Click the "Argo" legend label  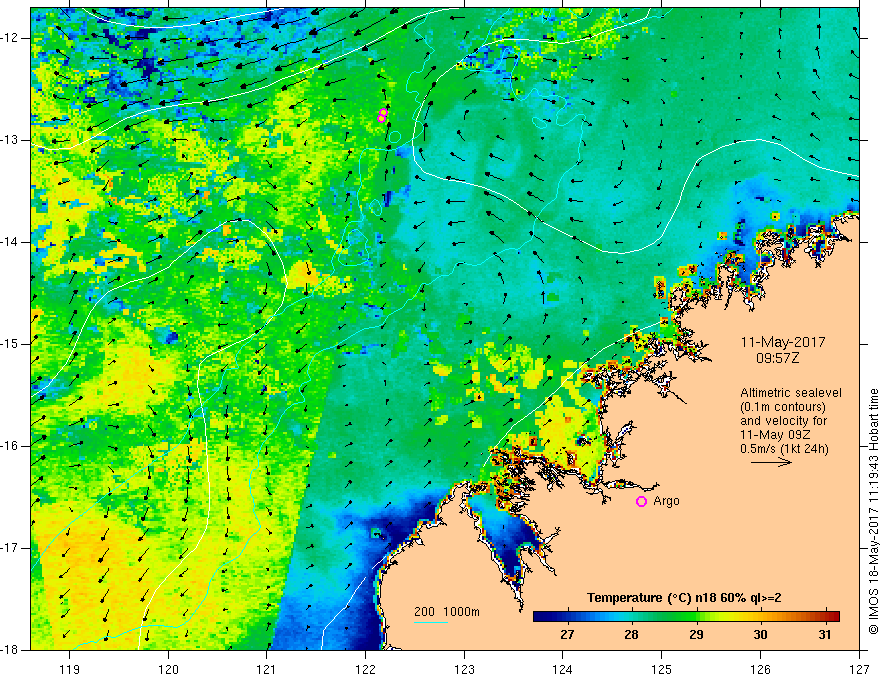[x=666, y=501]
